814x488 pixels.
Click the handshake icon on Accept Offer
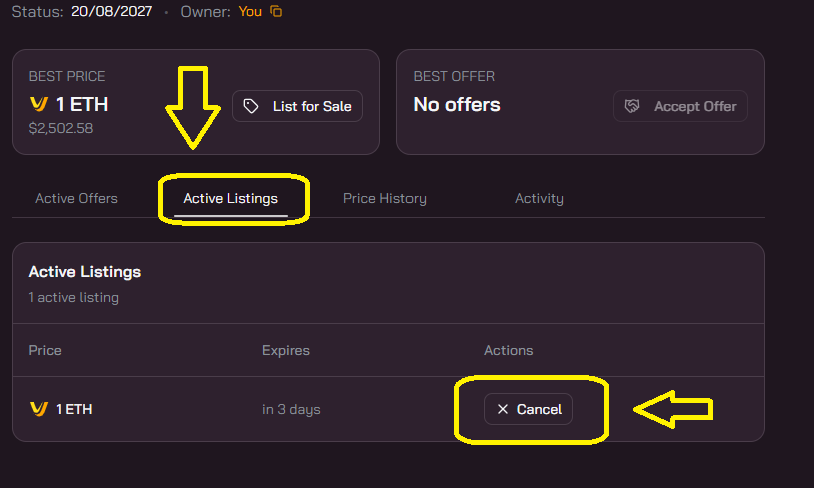pos(632,106)
